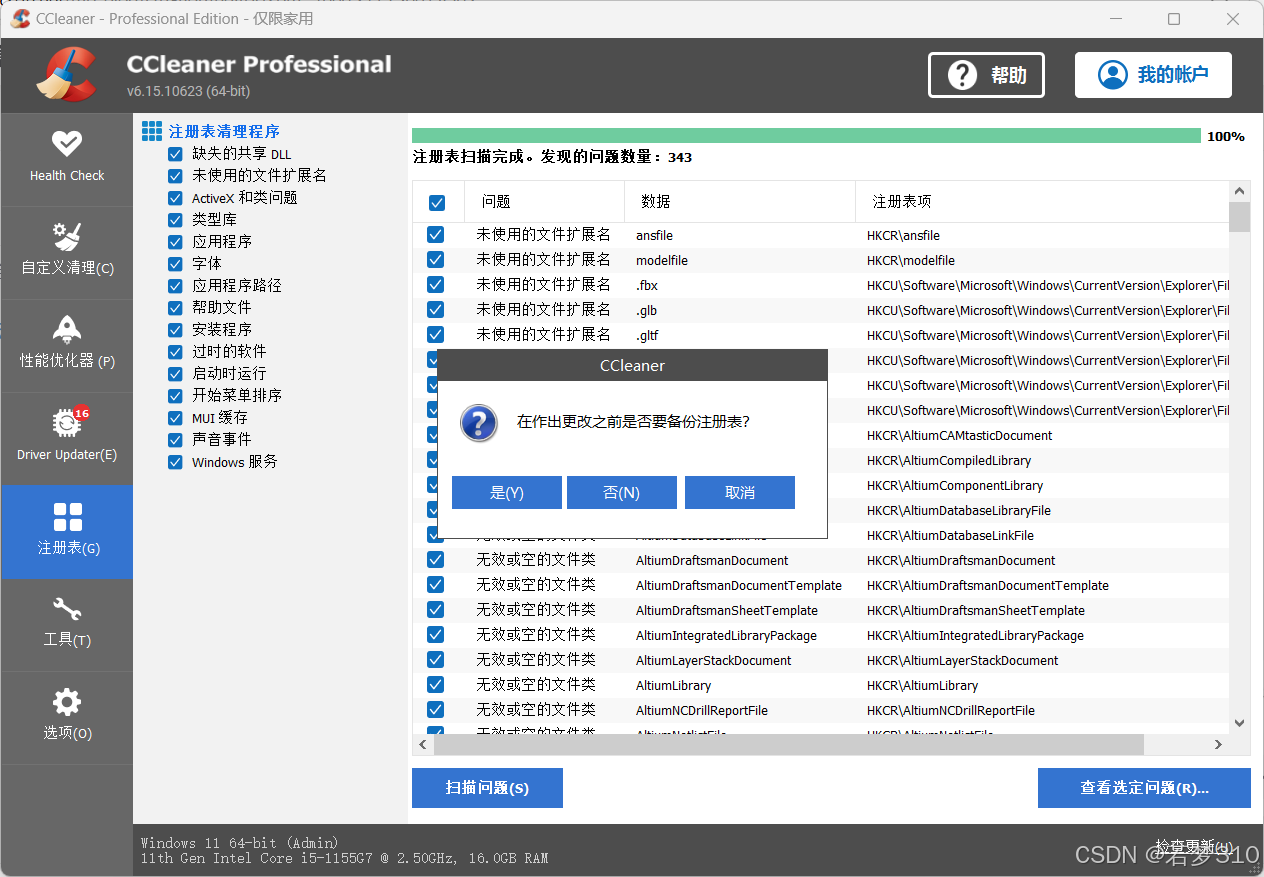Toggle 帮助文件 checkbox
The image size is (1264, 877).
pyautogui.click(x=175, y=308)
